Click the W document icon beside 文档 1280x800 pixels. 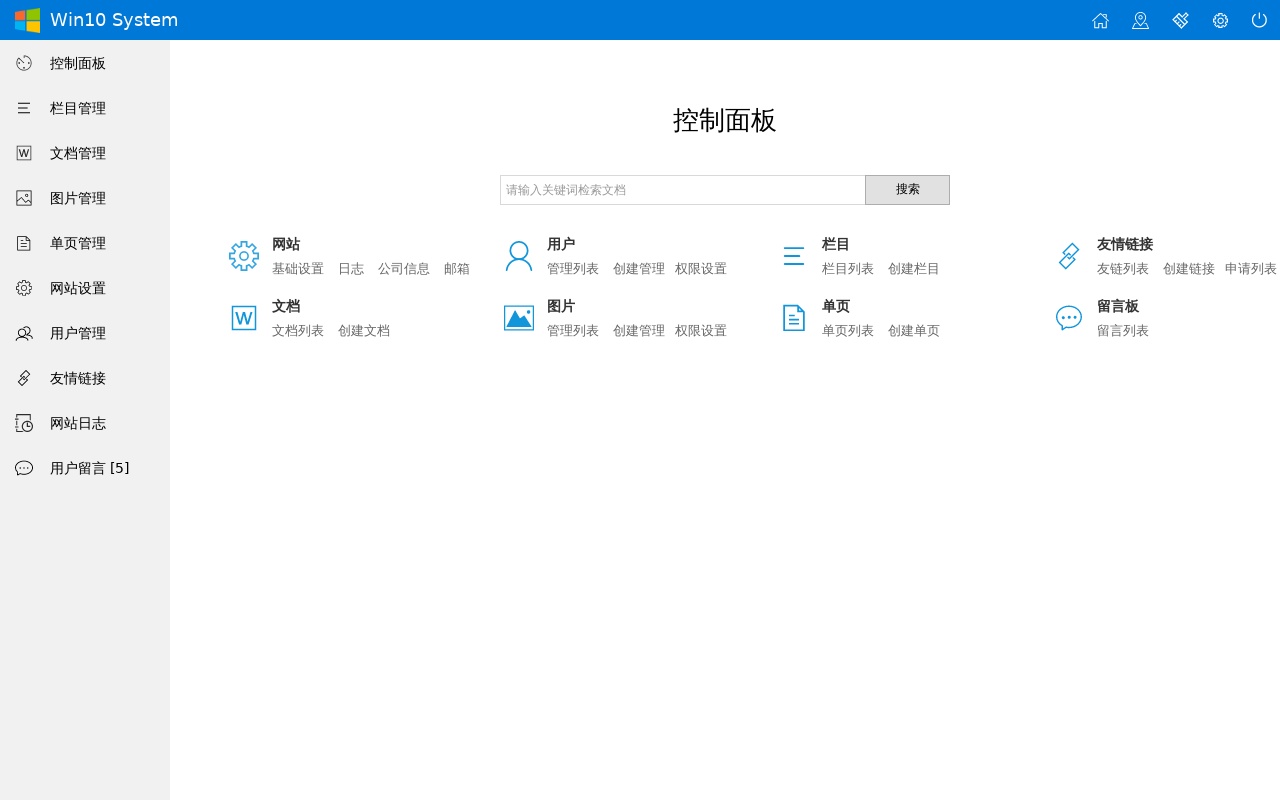(244, 318)
